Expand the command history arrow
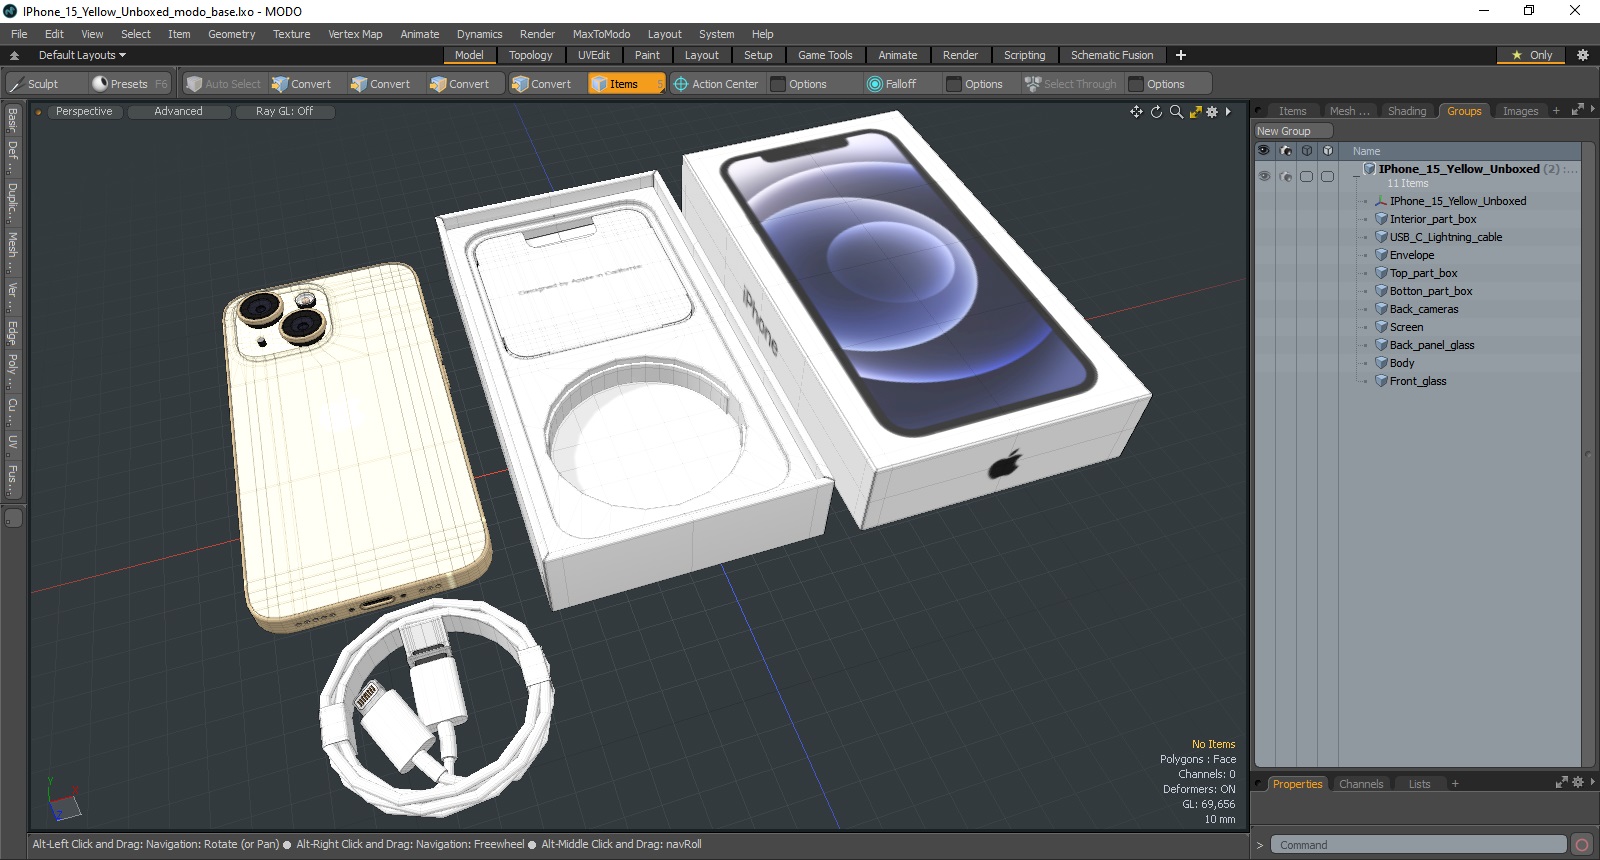 [x=1260, y=845]
